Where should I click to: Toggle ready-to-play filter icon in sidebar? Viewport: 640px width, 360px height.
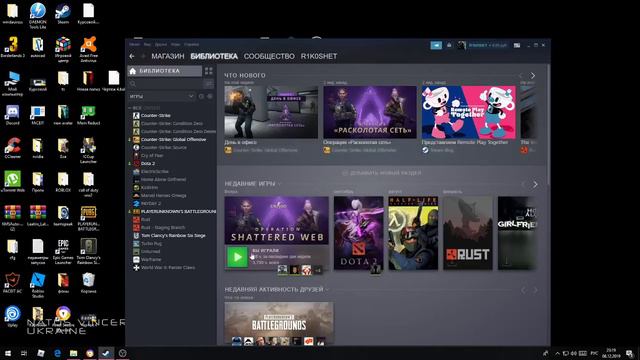[210, 96]
